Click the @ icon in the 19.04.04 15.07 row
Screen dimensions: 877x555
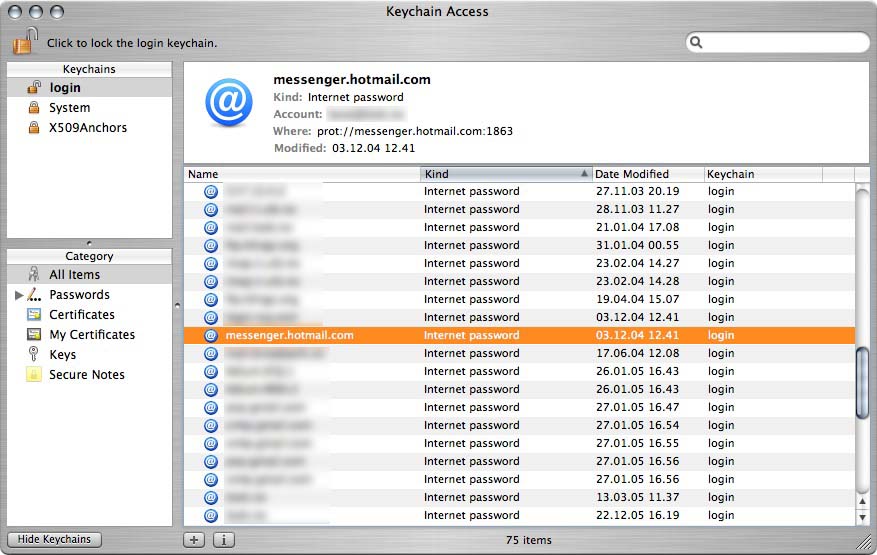click(x=211, y=299)
